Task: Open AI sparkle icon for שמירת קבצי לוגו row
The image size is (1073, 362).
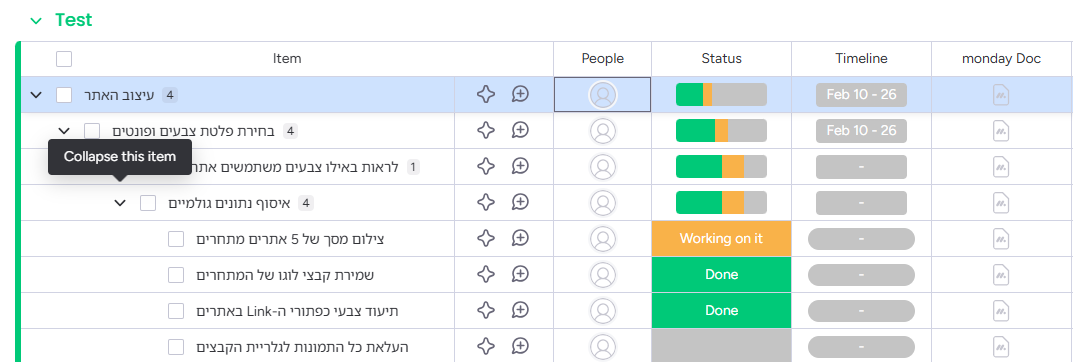Action: coord(485,274)
